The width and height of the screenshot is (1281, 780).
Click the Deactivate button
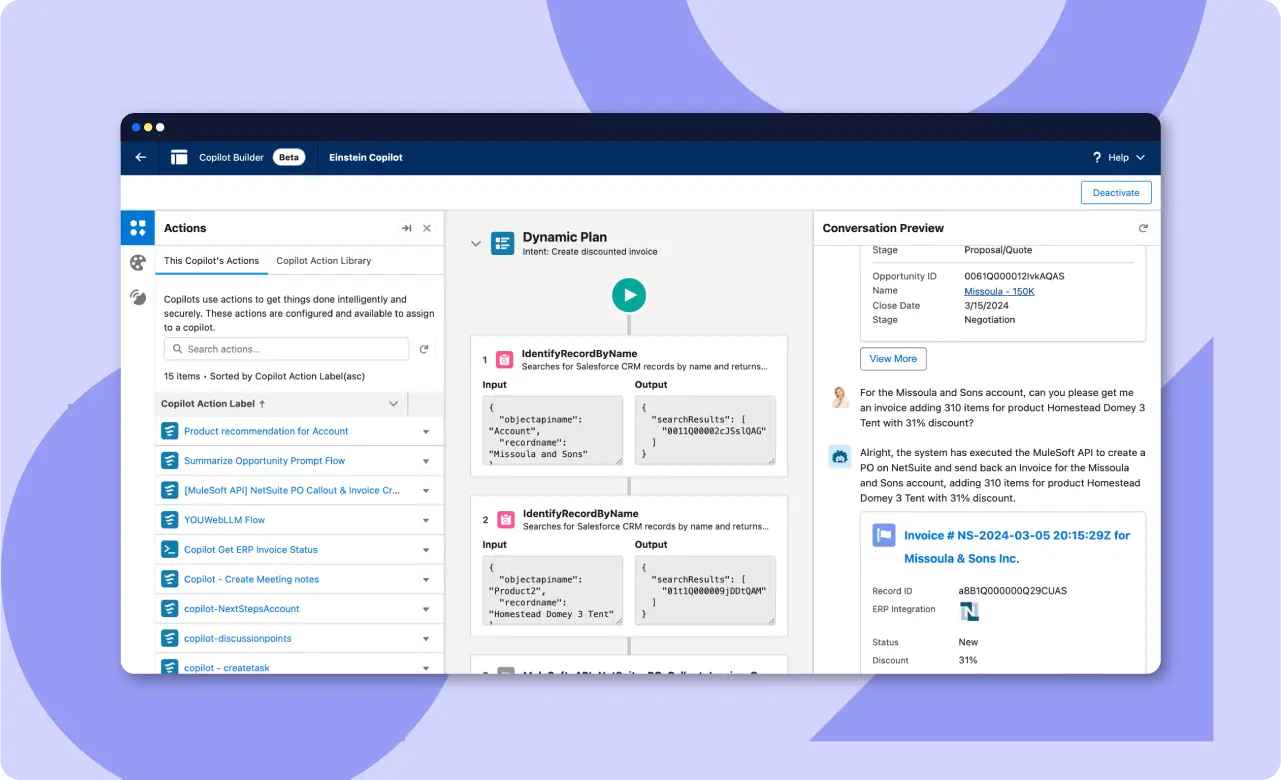coord(1116,193)
